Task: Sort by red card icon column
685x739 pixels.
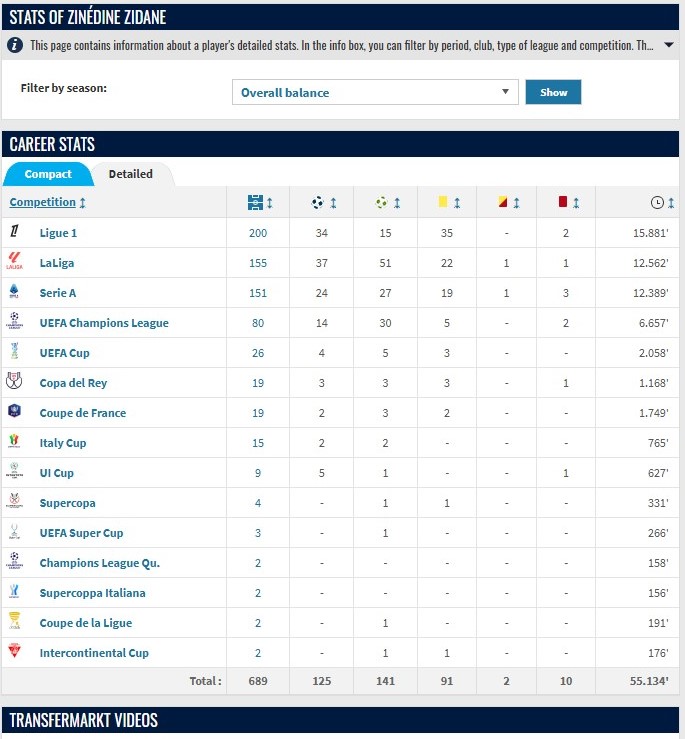Action: point(569,203)
